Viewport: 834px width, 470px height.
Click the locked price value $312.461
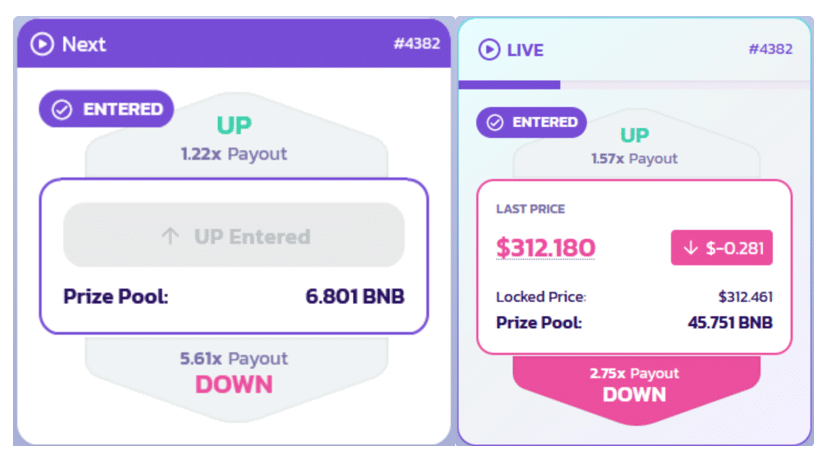click(745, 297)
